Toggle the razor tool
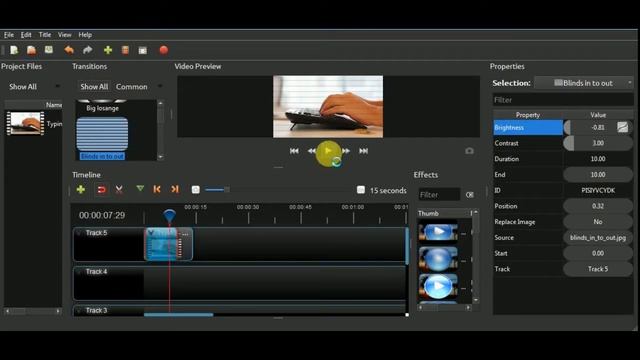The image size is (640, 360). (119, 189)
